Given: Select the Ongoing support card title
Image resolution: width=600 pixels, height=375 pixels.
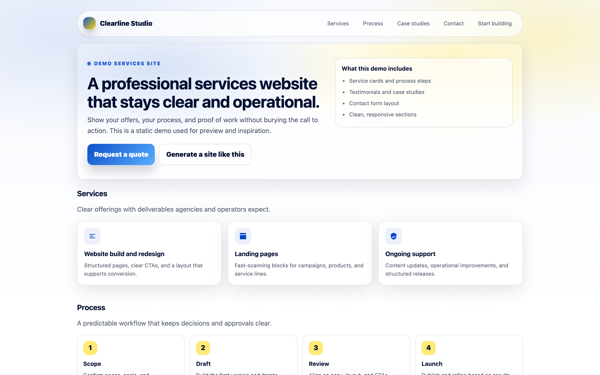Looking at the screenshot, I should point(410,254).
